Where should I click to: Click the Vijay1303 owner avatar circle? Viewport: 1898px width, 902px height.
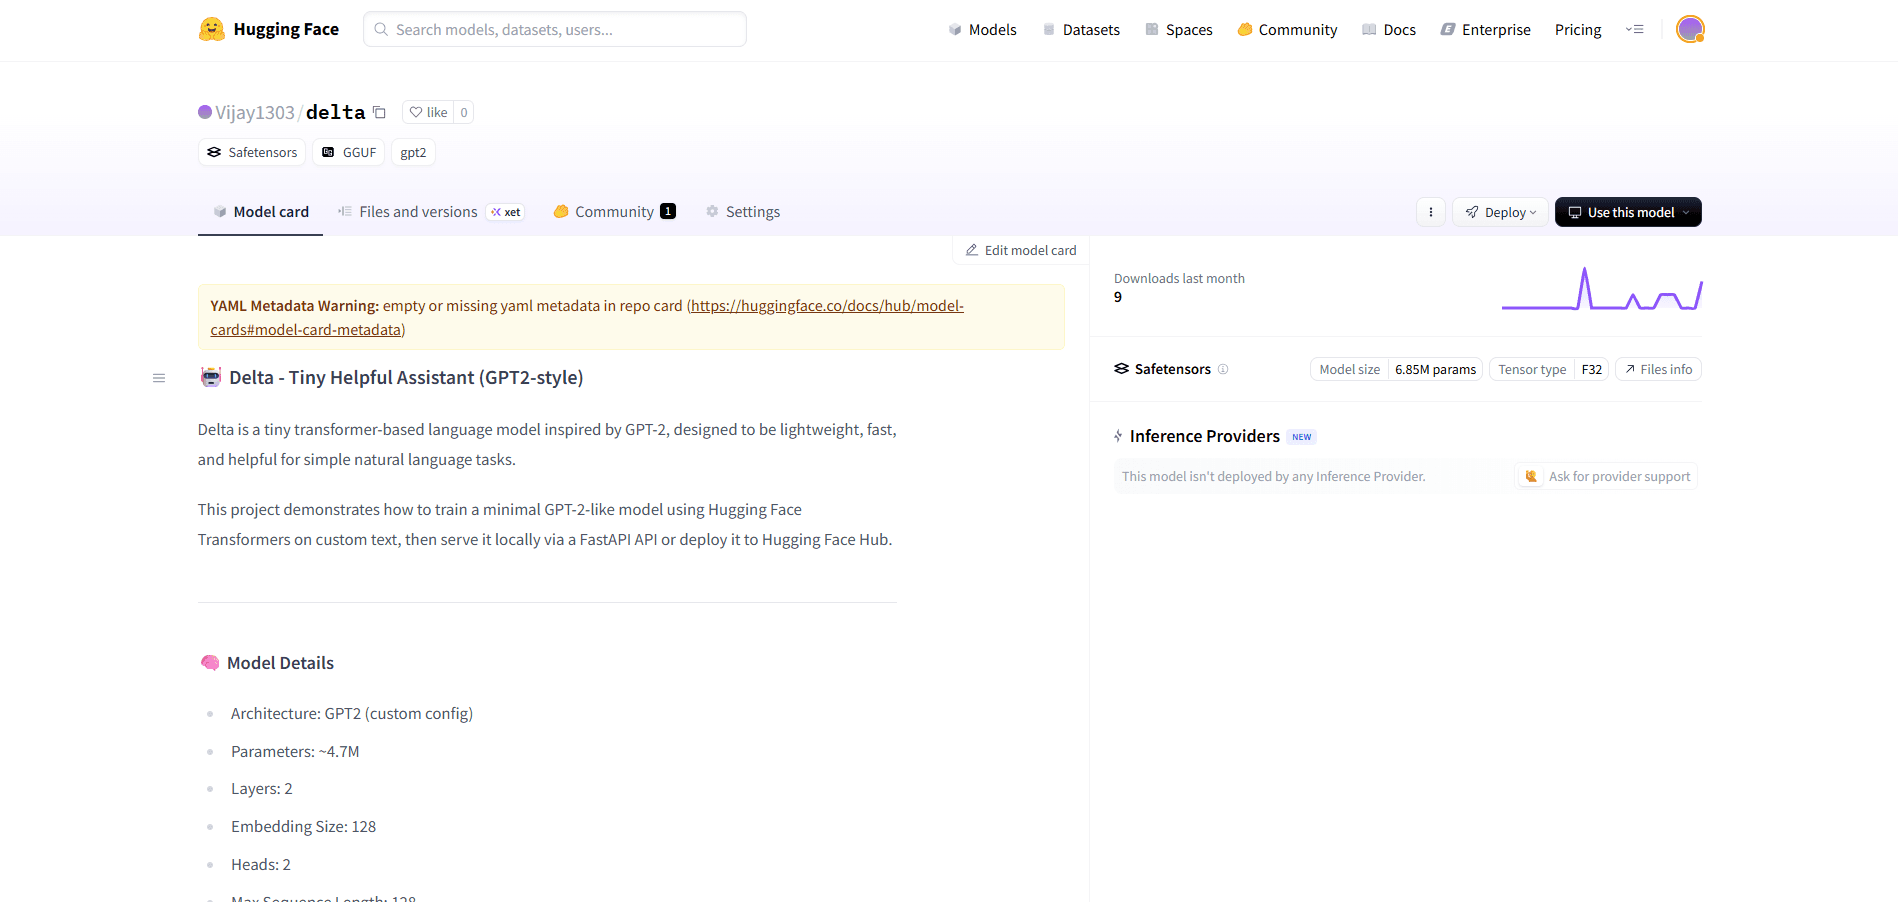[205, 112]
